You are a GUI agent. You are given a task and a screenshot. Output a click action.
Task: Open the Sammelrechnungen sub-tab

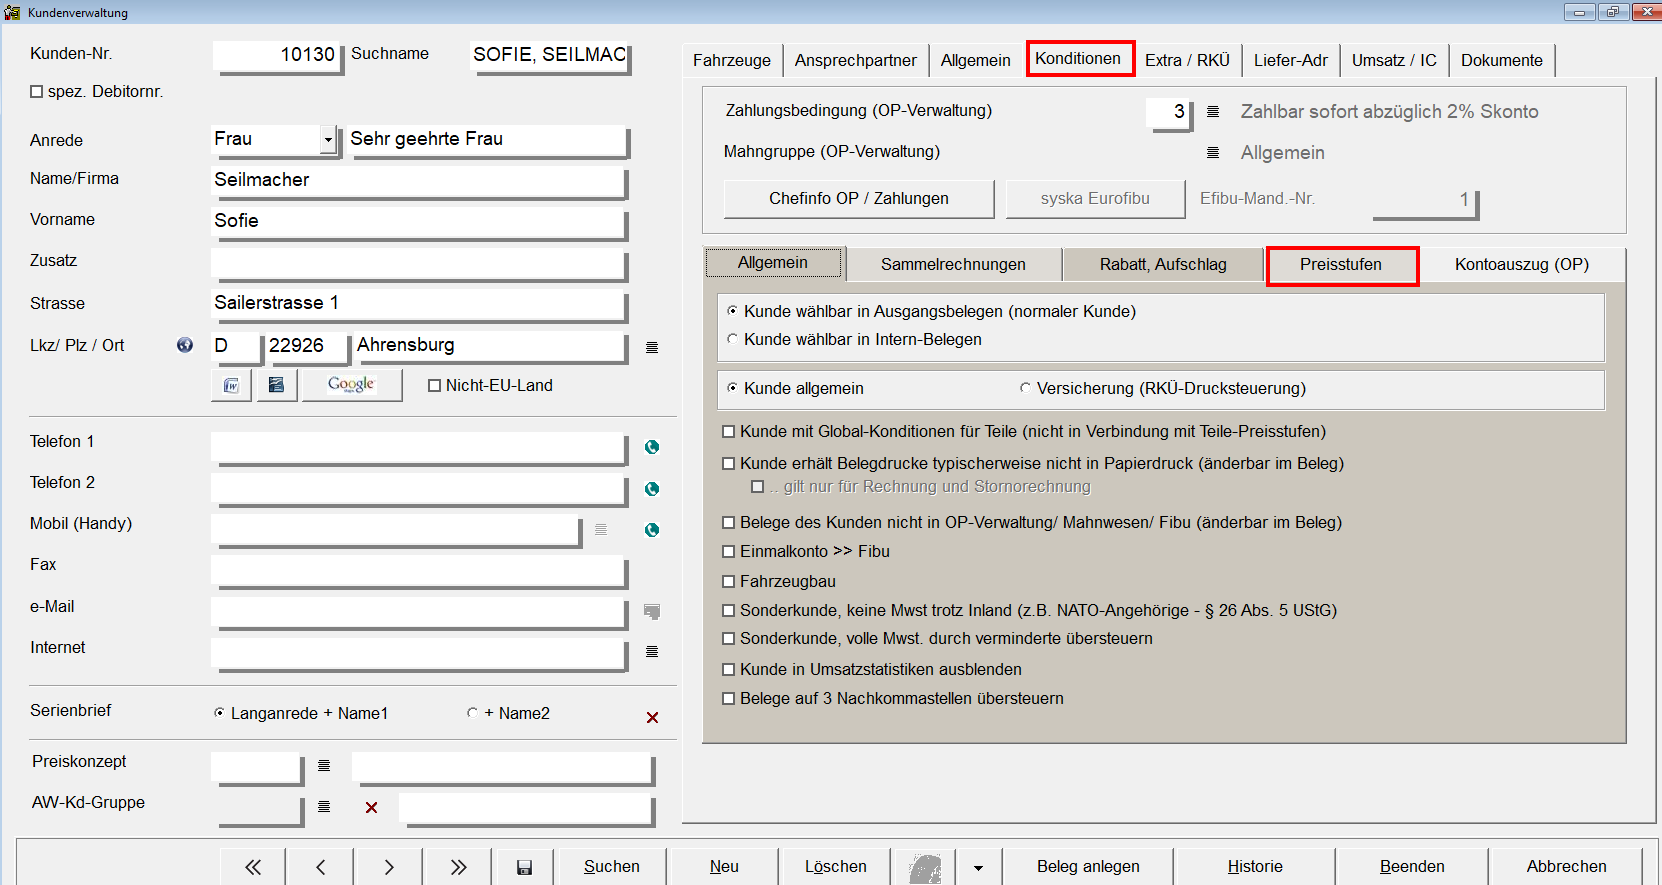[x=954, y=265]
